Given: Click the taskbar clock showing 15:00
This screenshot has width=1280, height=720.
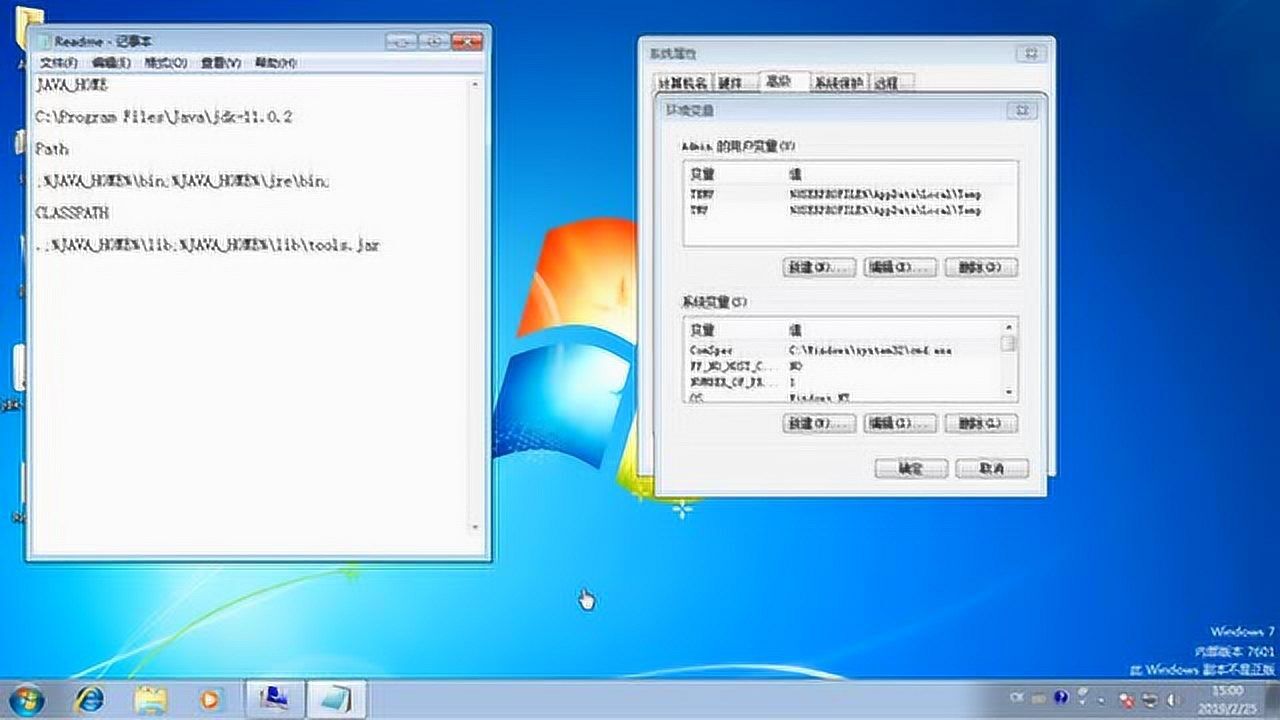Looking at the screenshot, I should (1226, 698).
